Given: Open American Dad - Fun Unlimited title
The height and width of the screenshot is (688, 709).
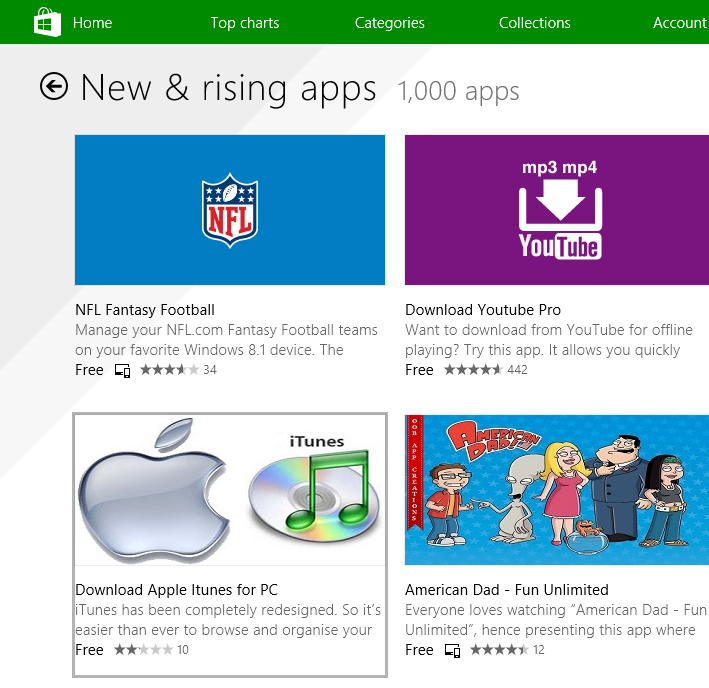Looking at the screenshot, I should pyautogui.click(x=506, y=590).
